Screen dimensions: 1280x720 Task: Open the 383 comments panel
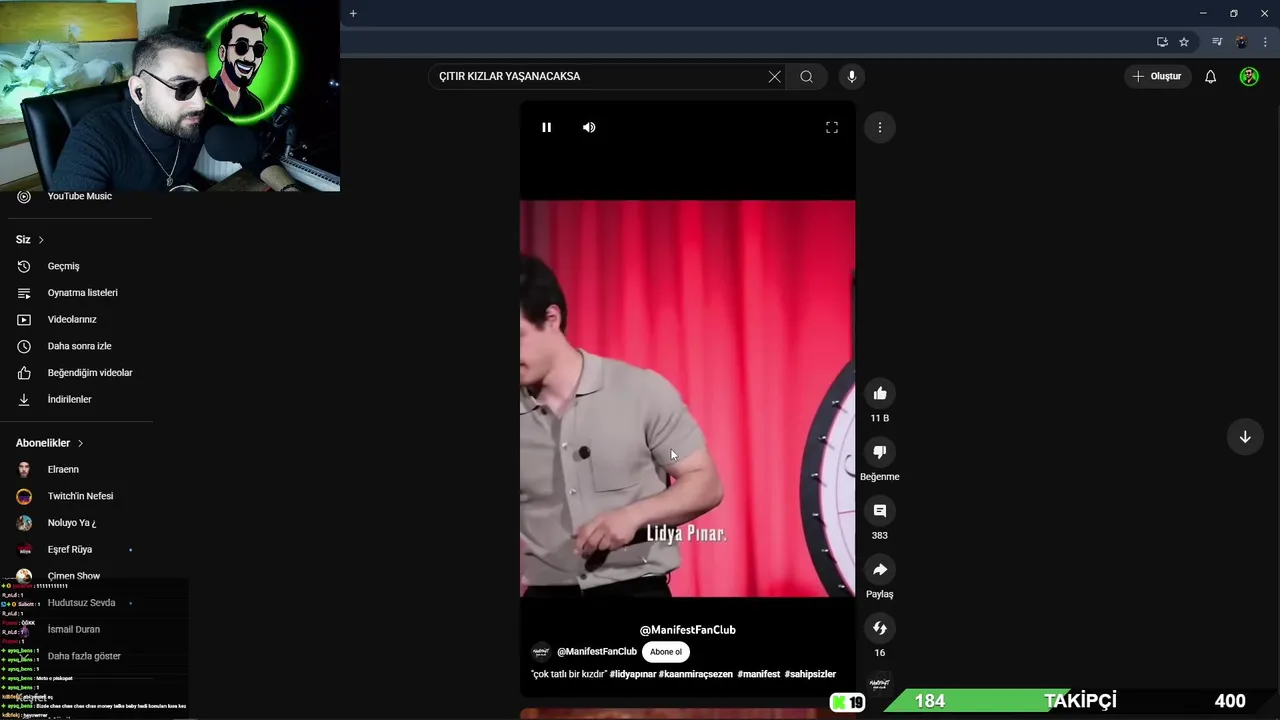click(x=880, y=511)
